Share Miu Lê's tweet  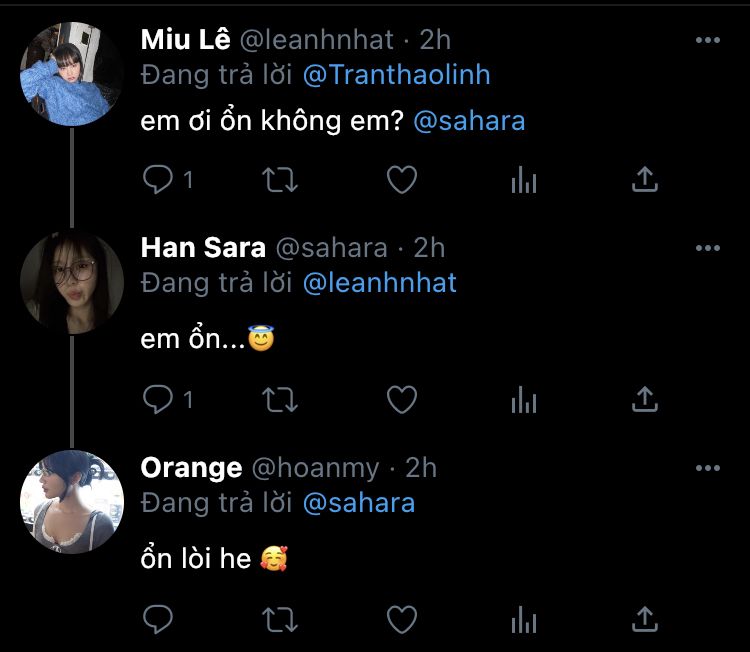(x=646, y=180)
